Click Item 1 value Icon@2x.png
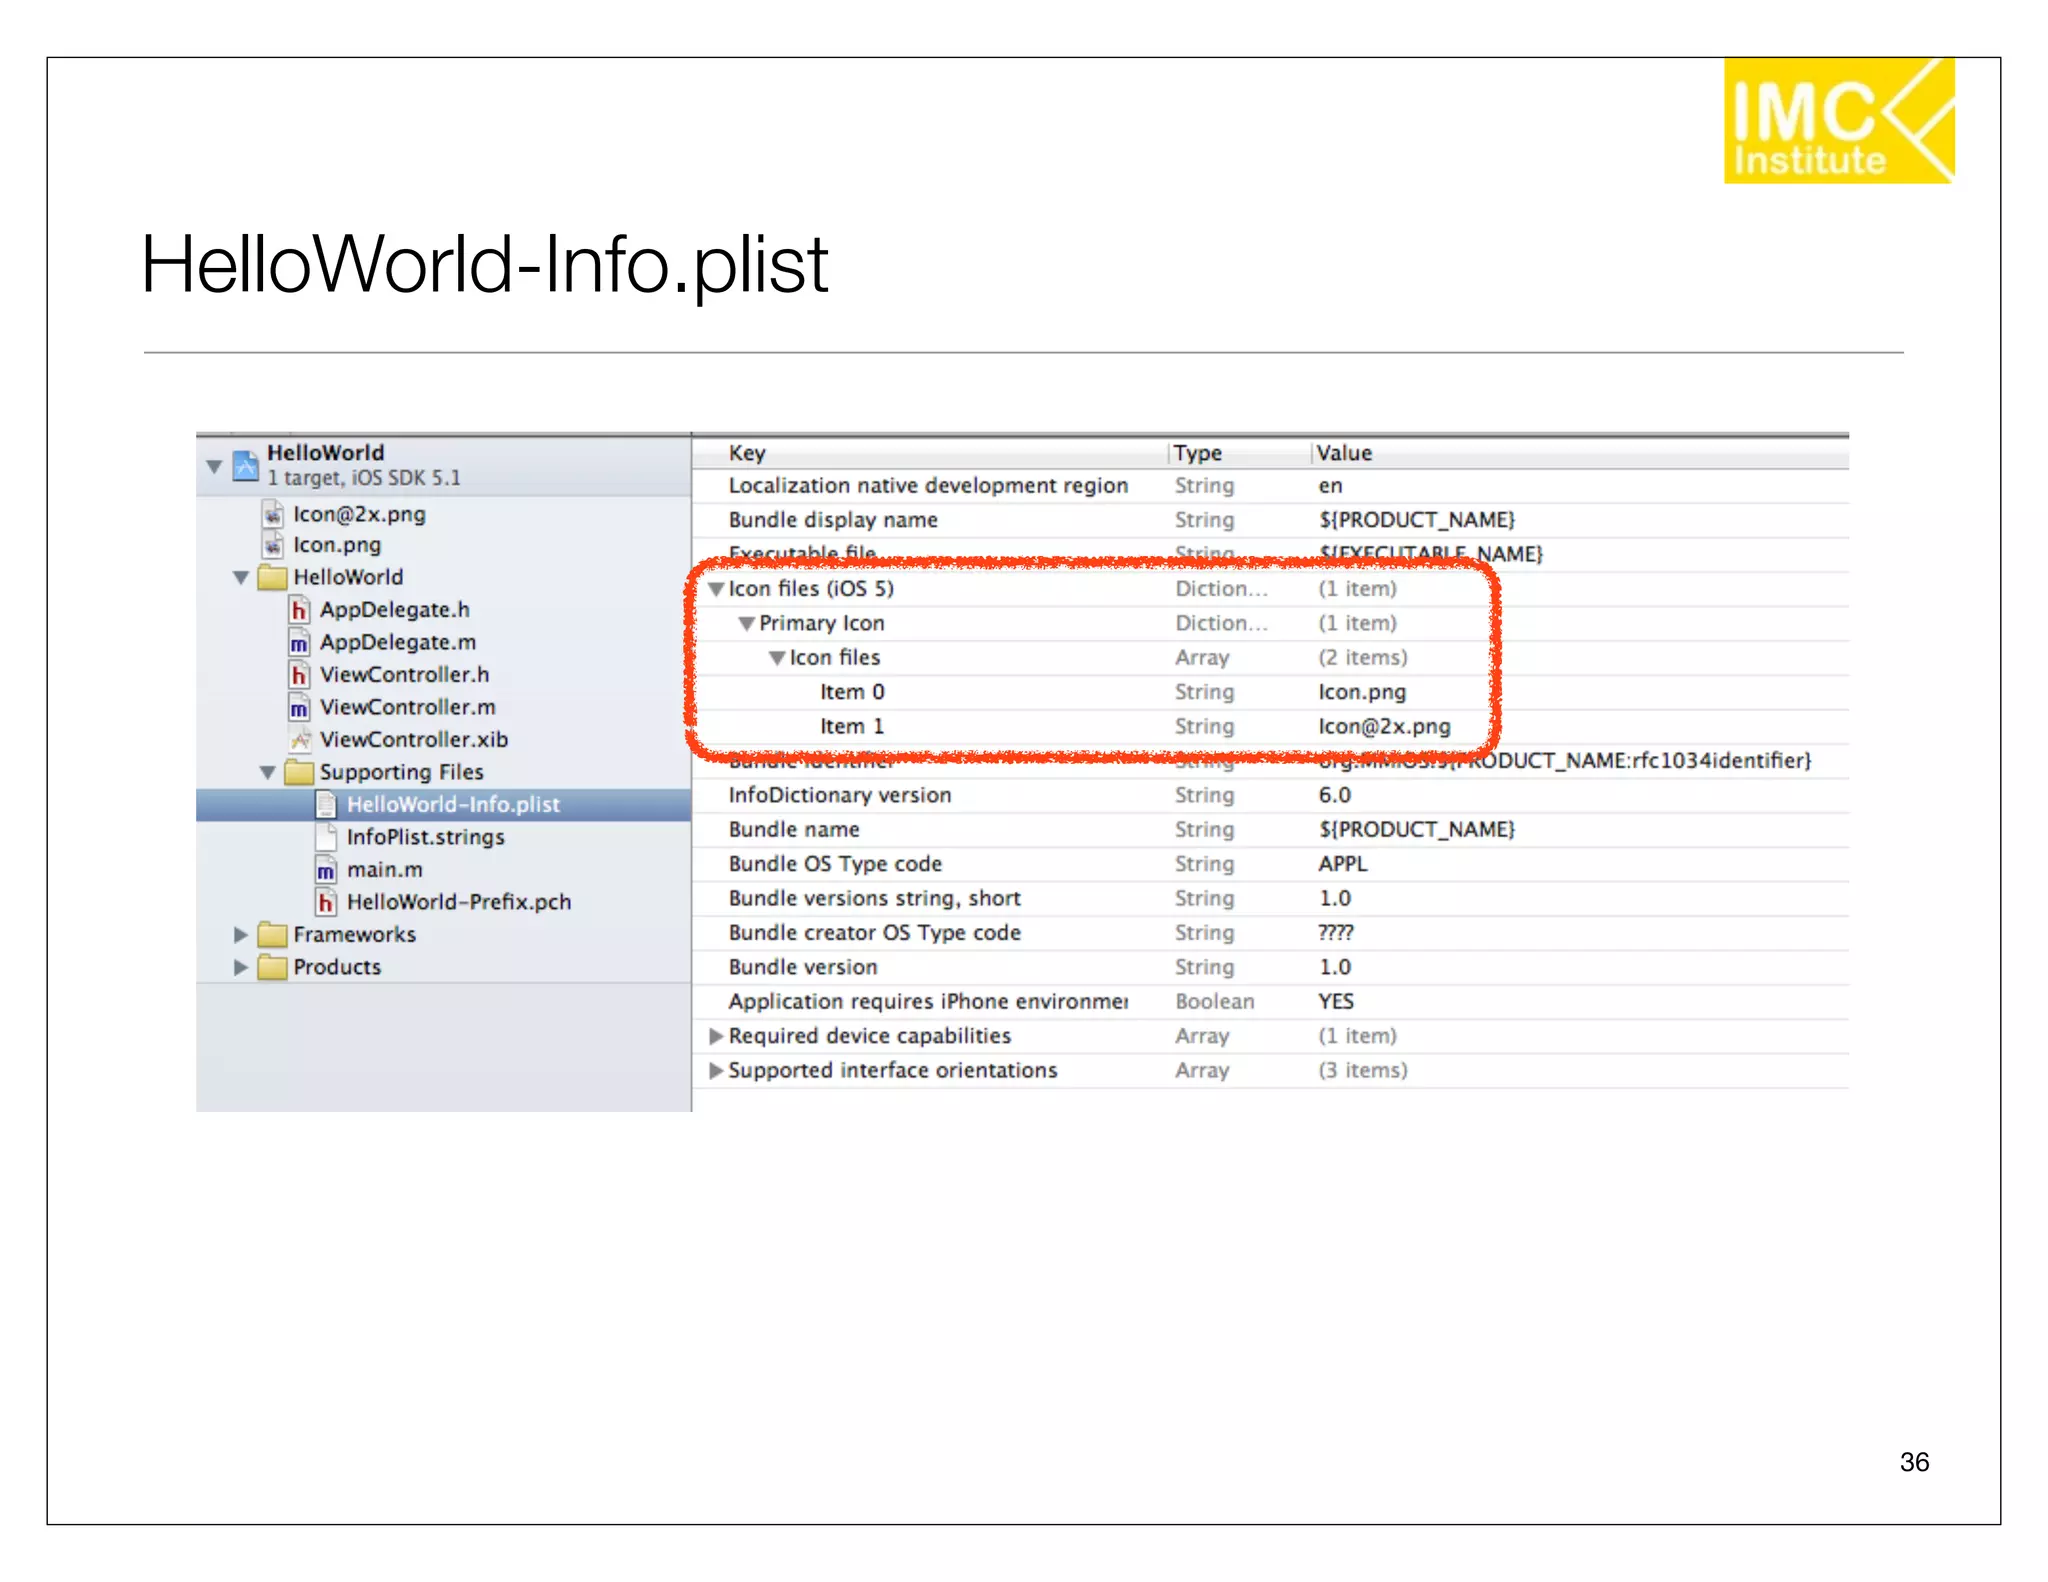2048x1582 pixels. (1384, 727)
